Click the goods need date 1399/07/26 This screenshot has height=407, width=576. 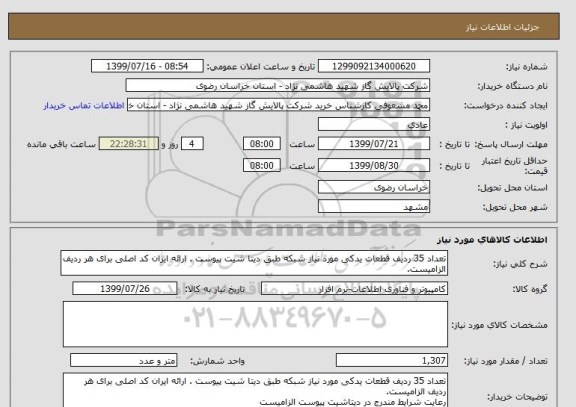tap(125, 289)
